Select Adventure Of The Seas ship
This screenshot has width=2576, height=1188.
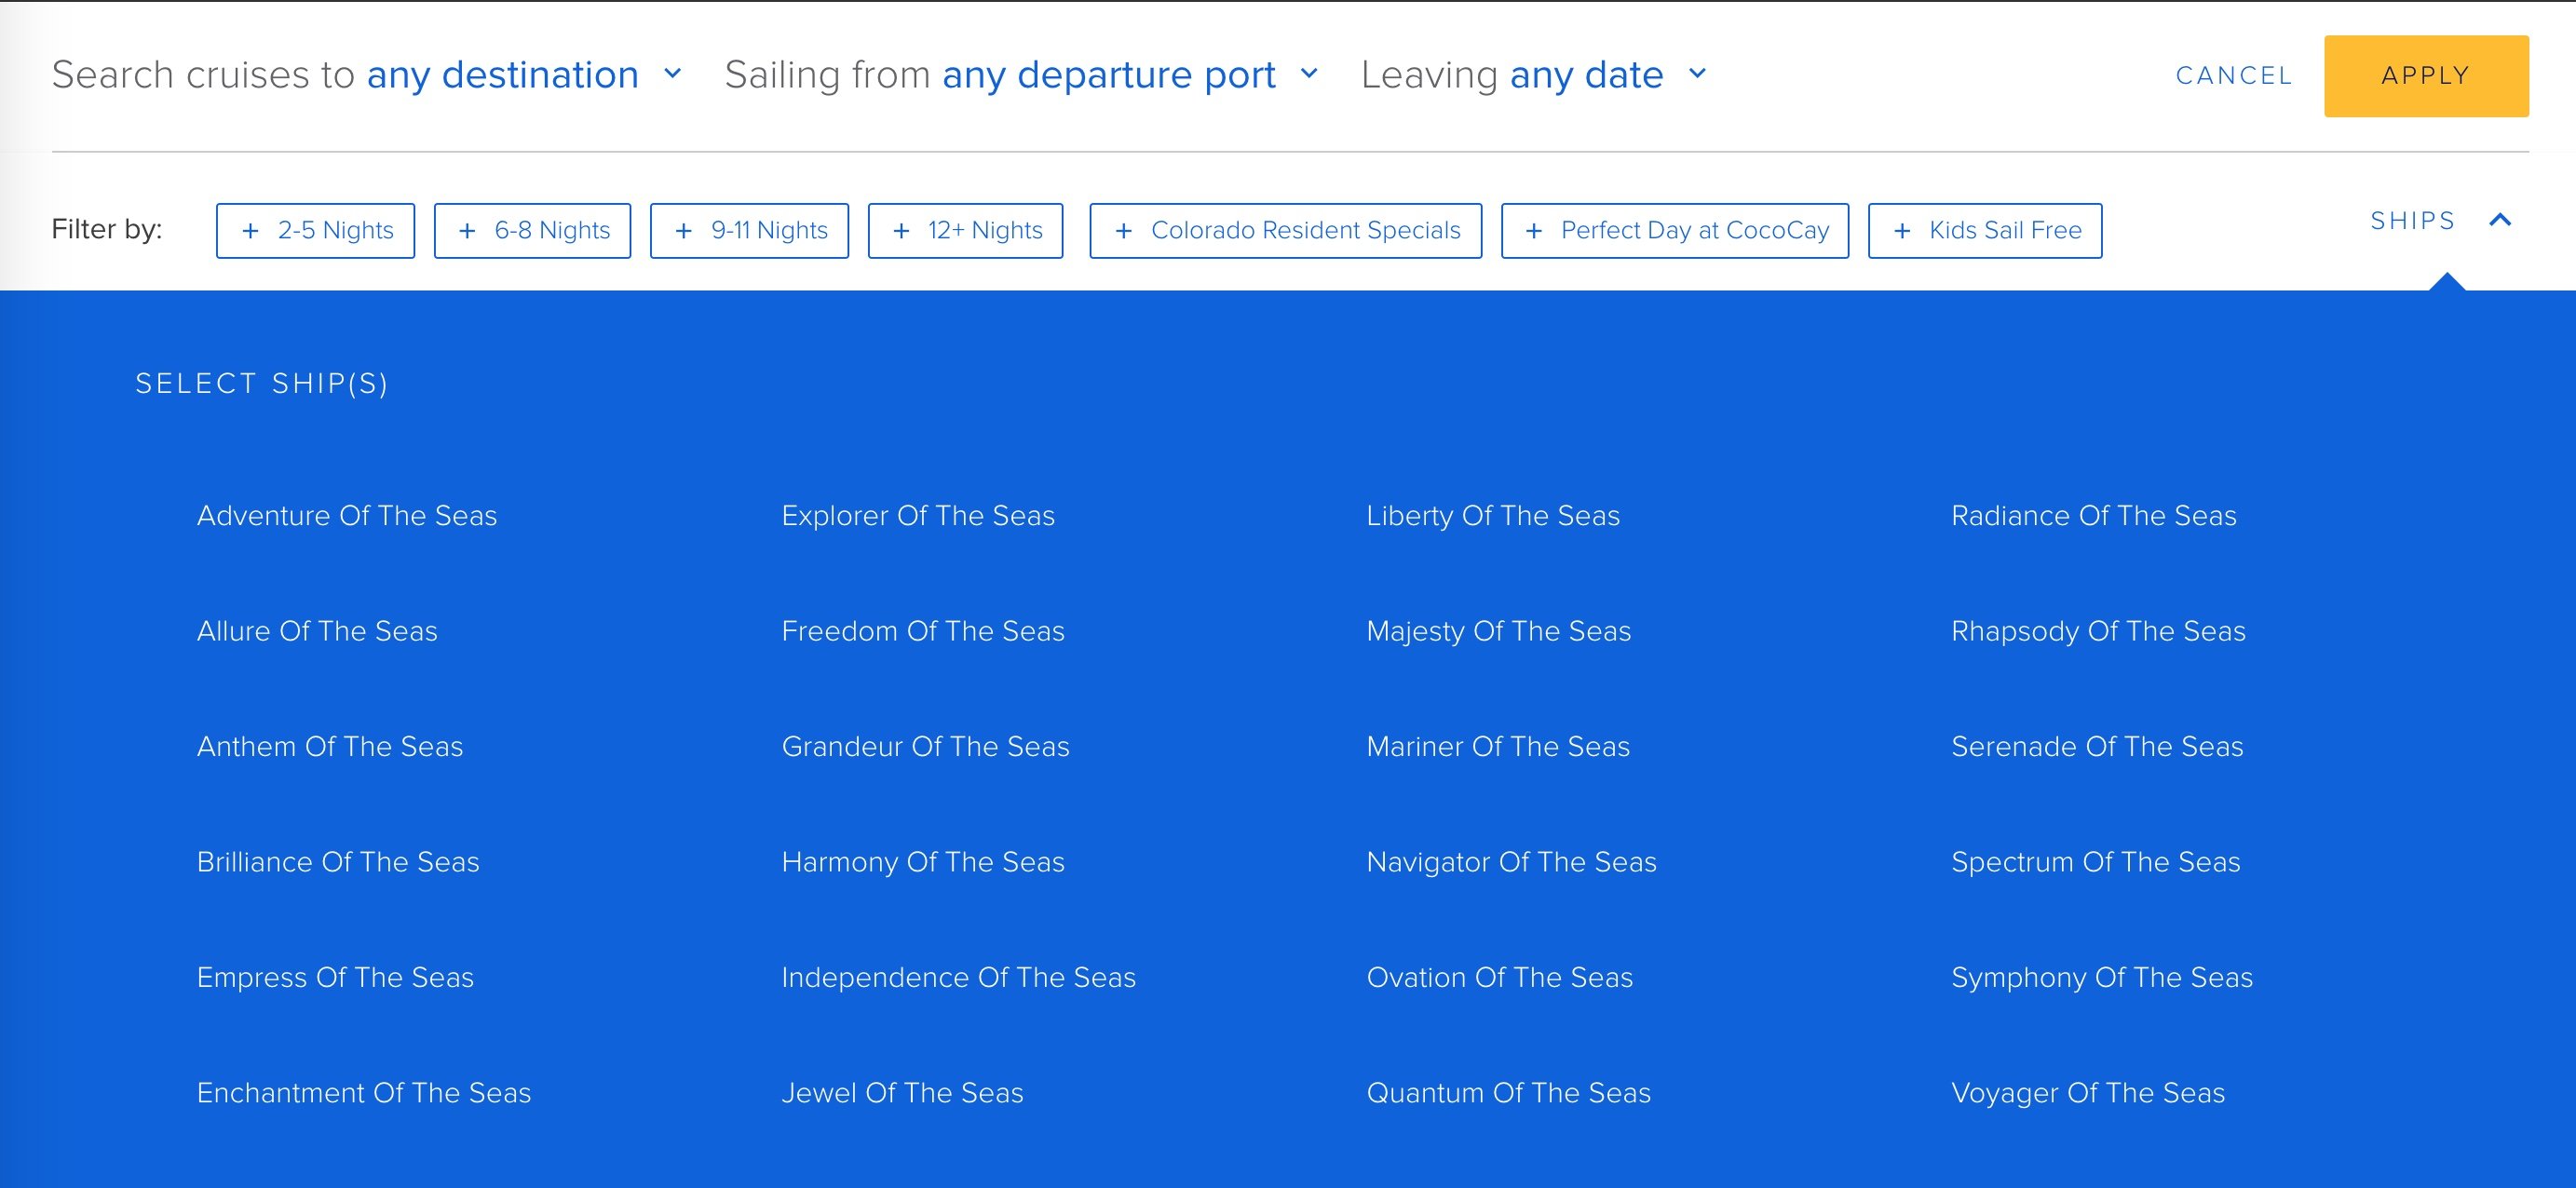pyautogui.click(x=347, y=516)
